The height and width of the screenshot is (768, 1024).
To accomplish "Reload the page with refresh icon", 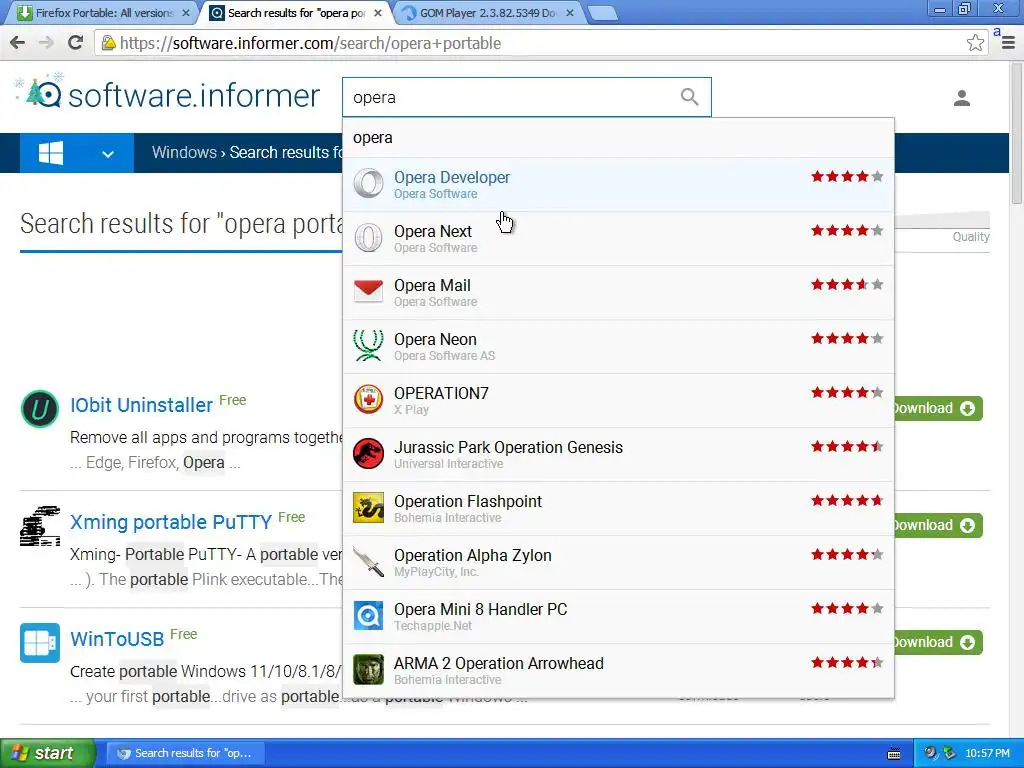I will pos(75,43).
